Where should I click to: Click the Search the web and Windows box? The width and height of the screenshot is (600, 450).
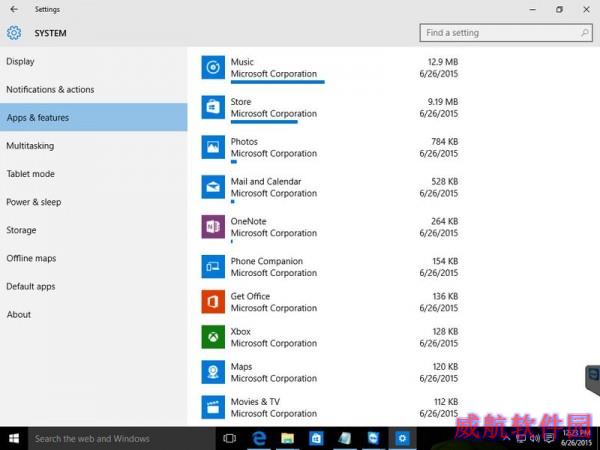pyautogui.click(x=122, y=439)
